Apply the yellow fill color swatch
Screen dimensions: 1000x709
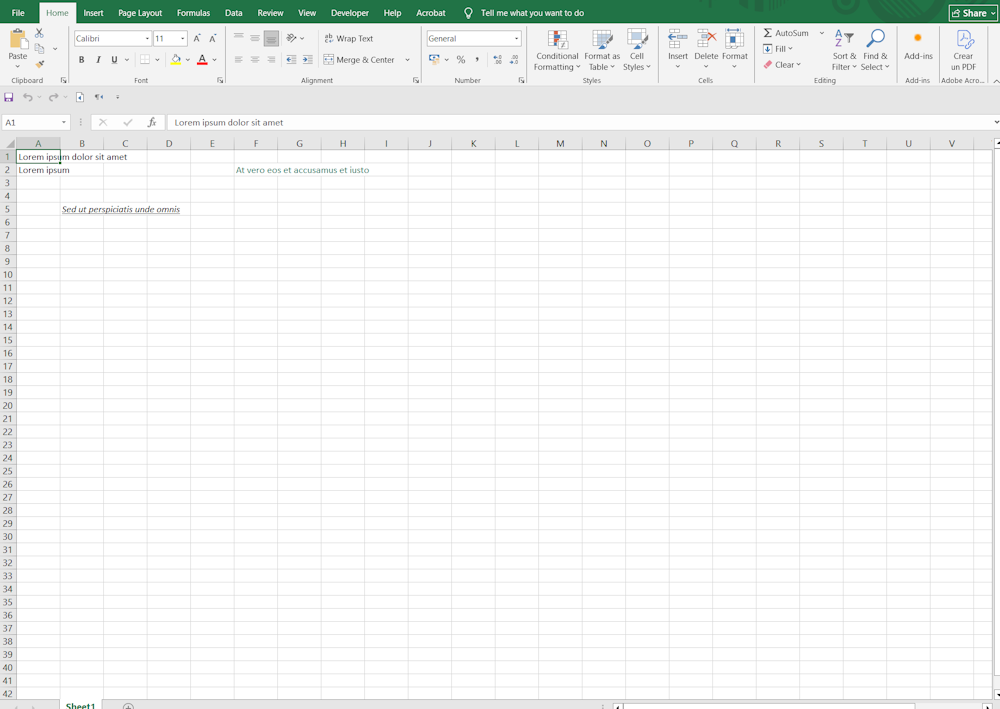pos(176,60)
